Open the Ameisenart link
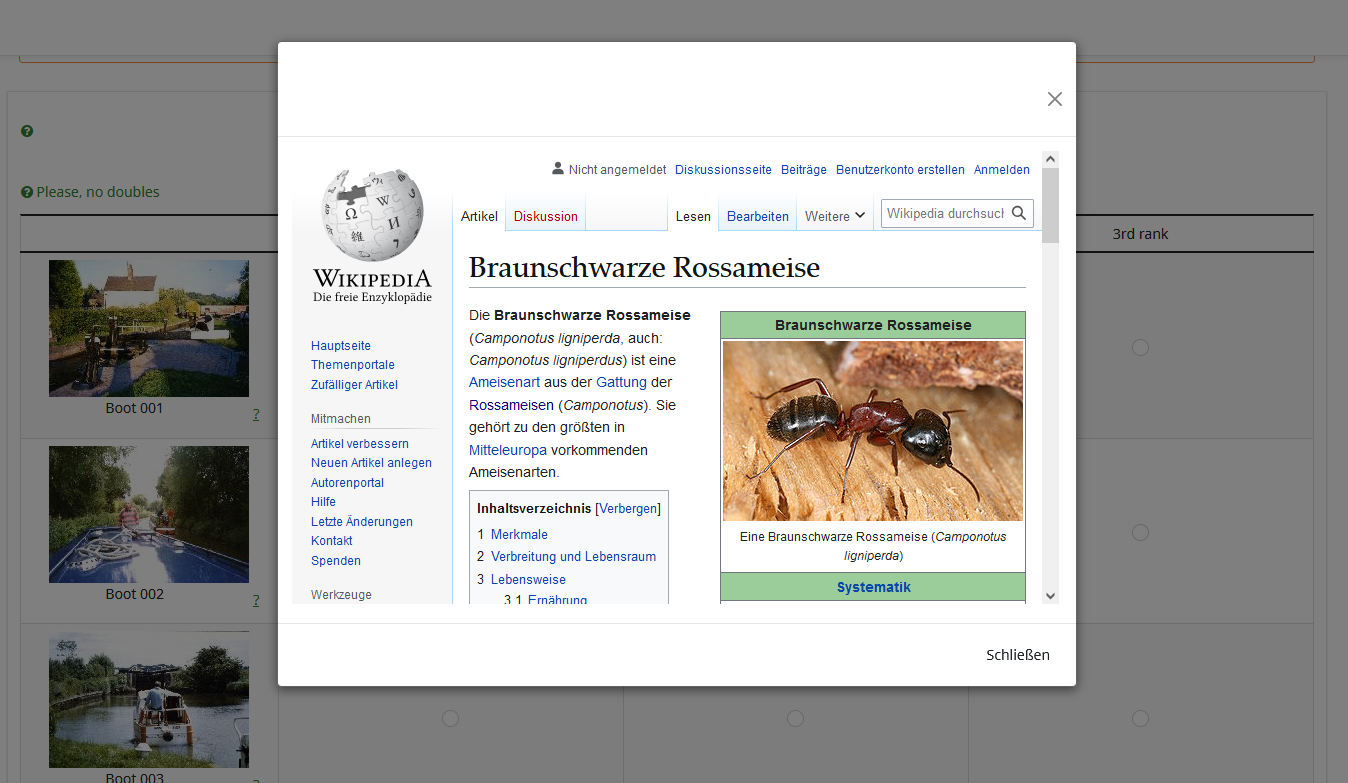The image size is (1348, 783). (x=504, y=382)
